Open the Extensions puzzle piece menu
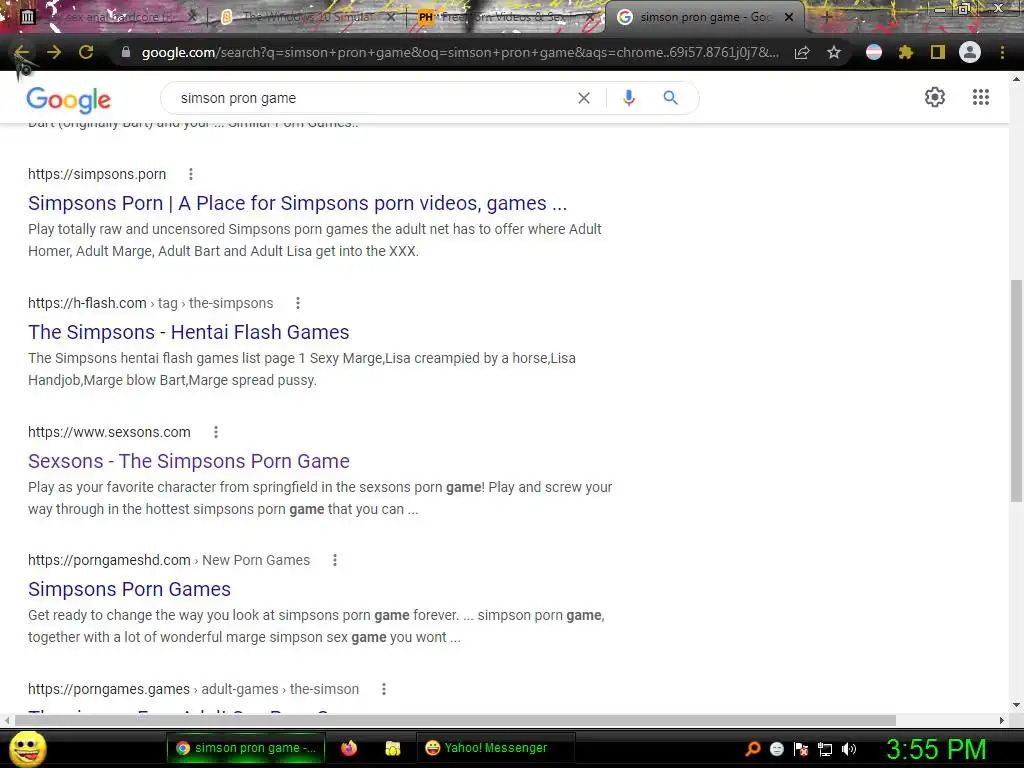1024x768 pixels. coord(905,52)
